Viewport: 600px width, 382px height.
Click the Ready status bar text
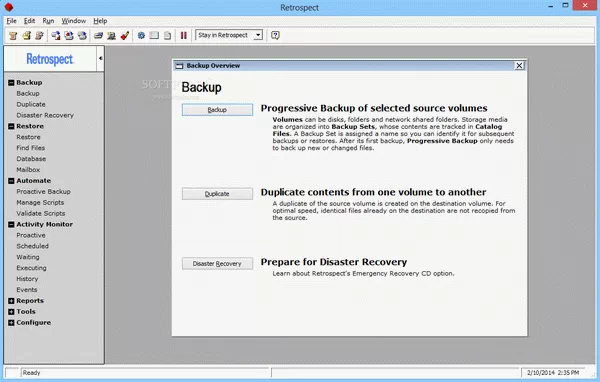[31, 373]
